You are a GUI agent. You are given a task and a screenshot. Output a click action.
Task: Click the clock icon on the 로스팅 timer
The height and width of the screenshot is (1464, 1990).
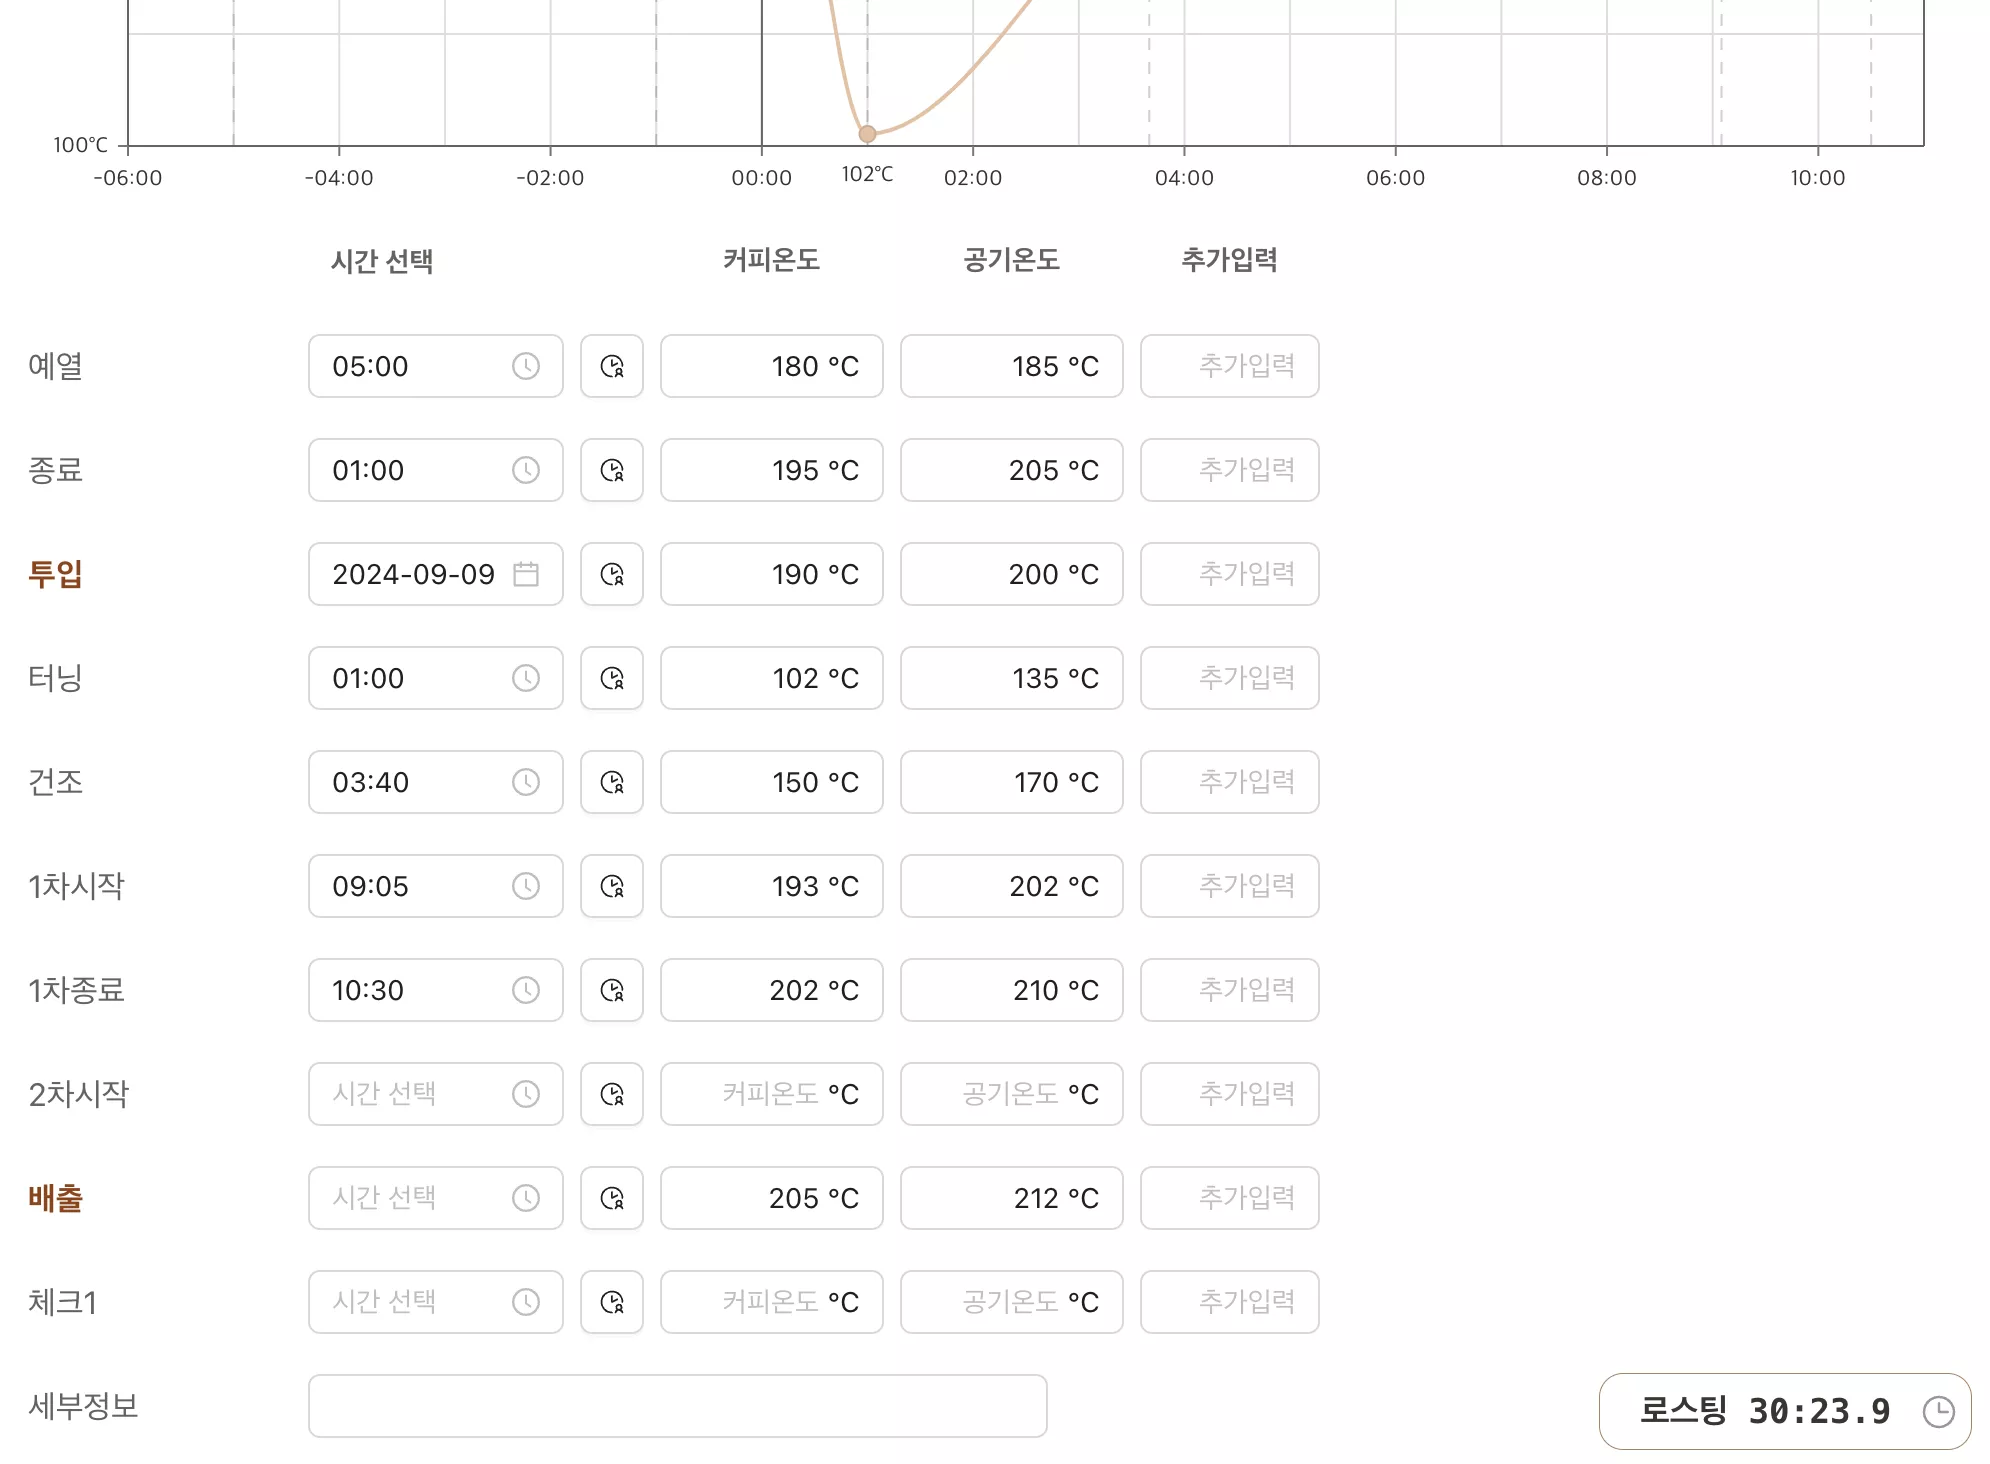pos(1938,1412)
